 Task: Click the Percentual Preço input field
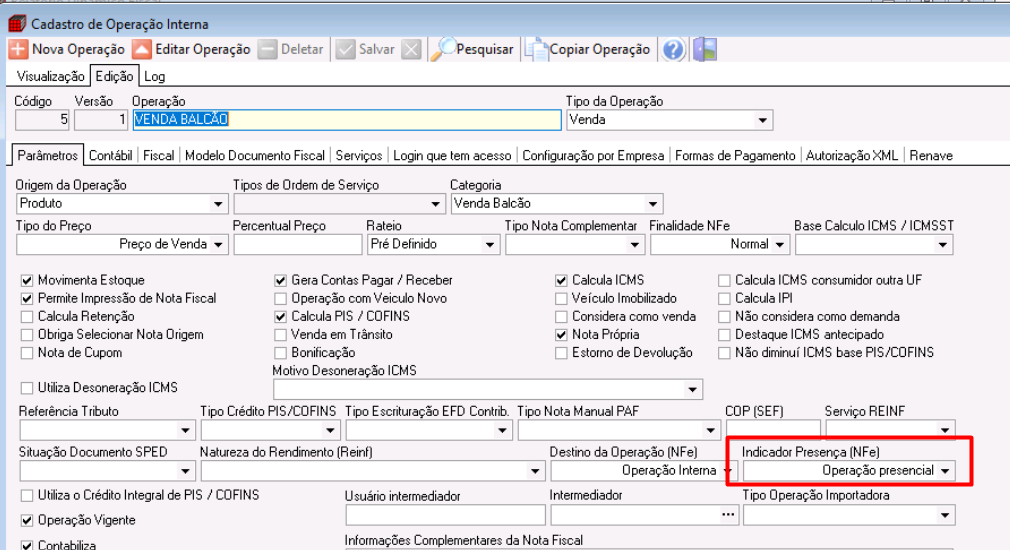pos(298,245)
